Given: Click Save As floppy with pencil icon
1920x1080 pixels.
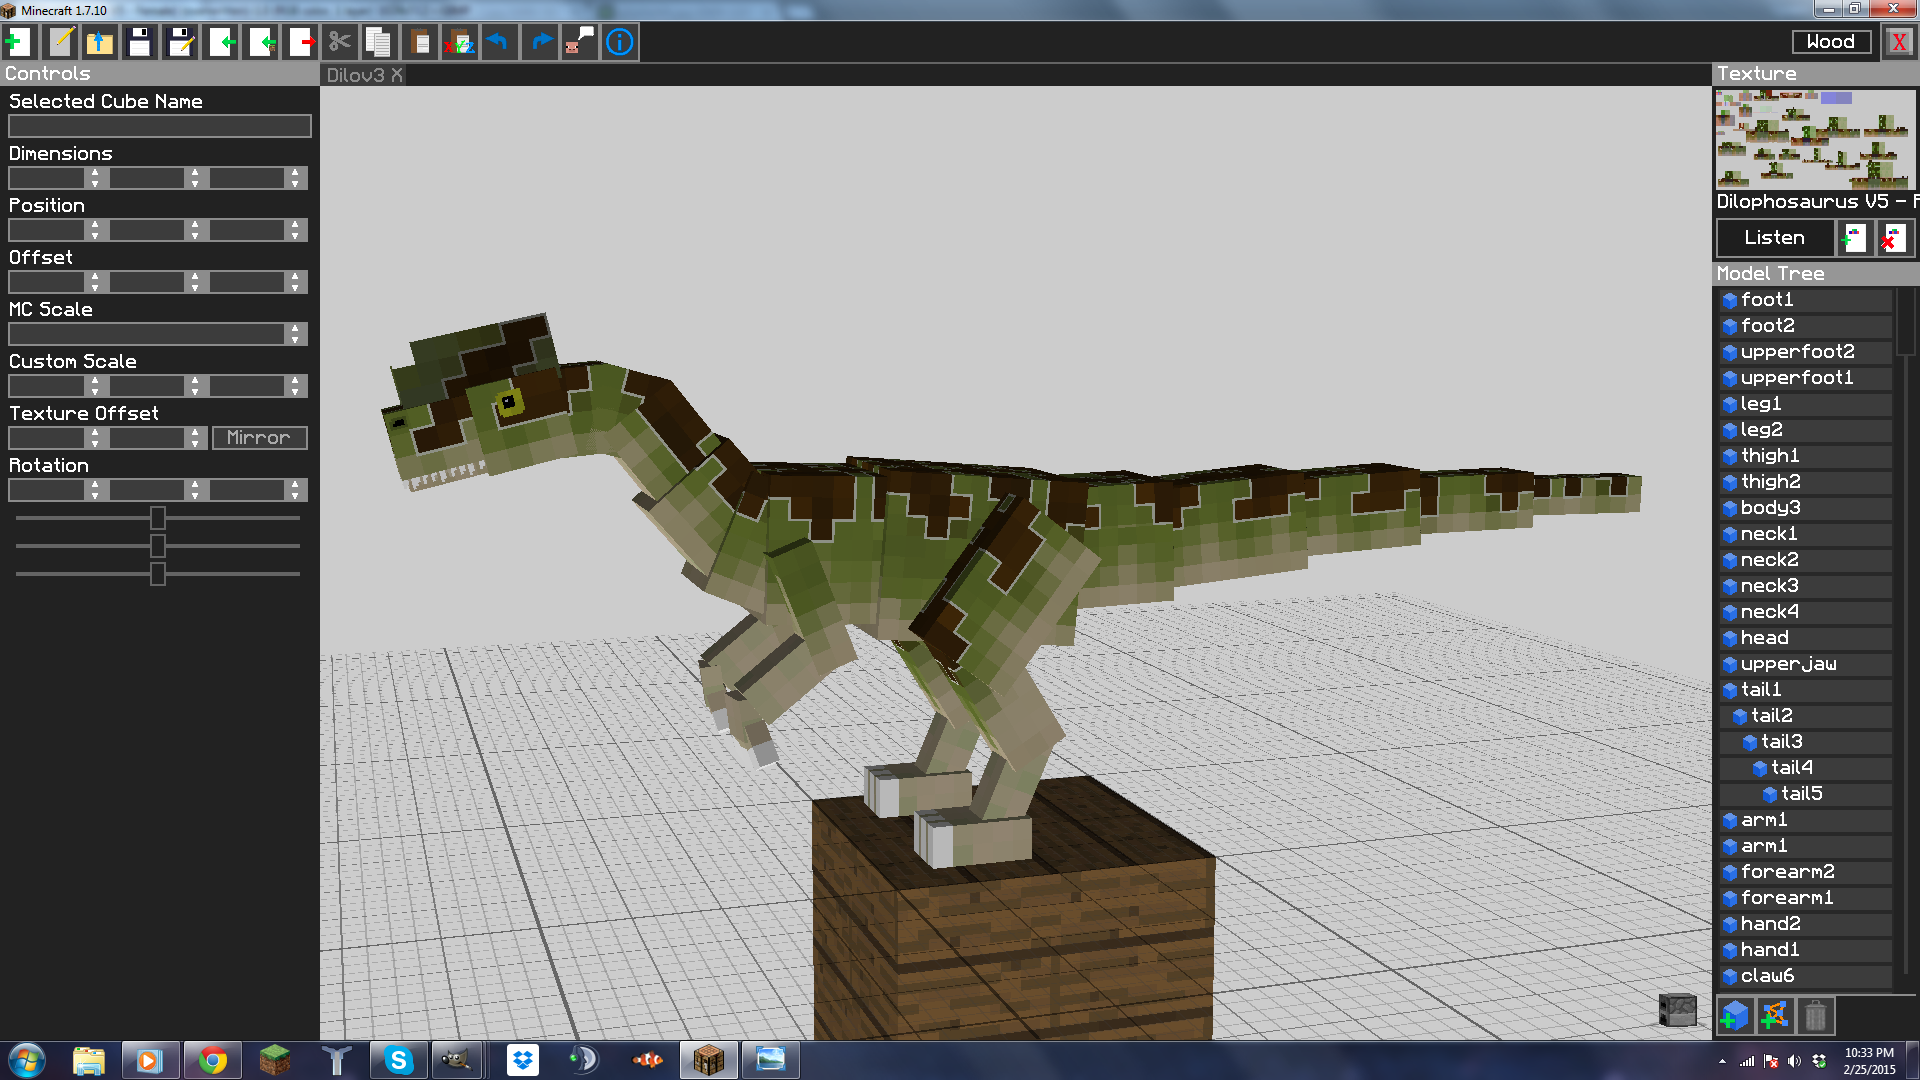Looking at the screenshot, I should click(180, 42).
